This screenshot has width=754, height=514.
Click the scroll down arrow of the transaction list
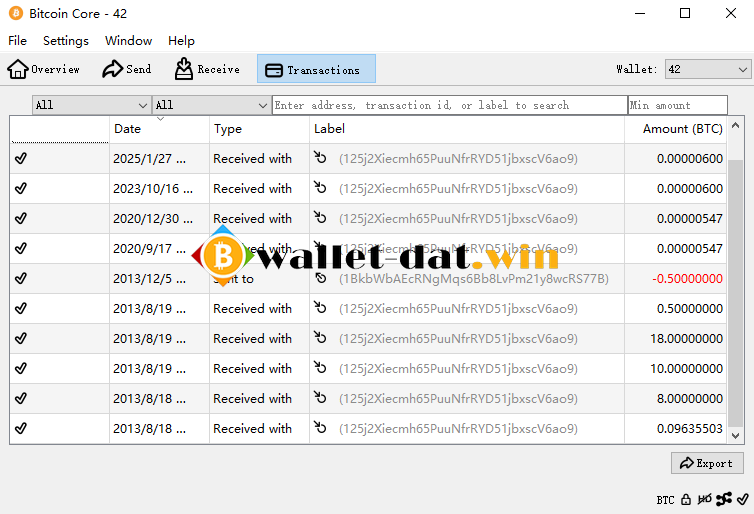[735, 436]
